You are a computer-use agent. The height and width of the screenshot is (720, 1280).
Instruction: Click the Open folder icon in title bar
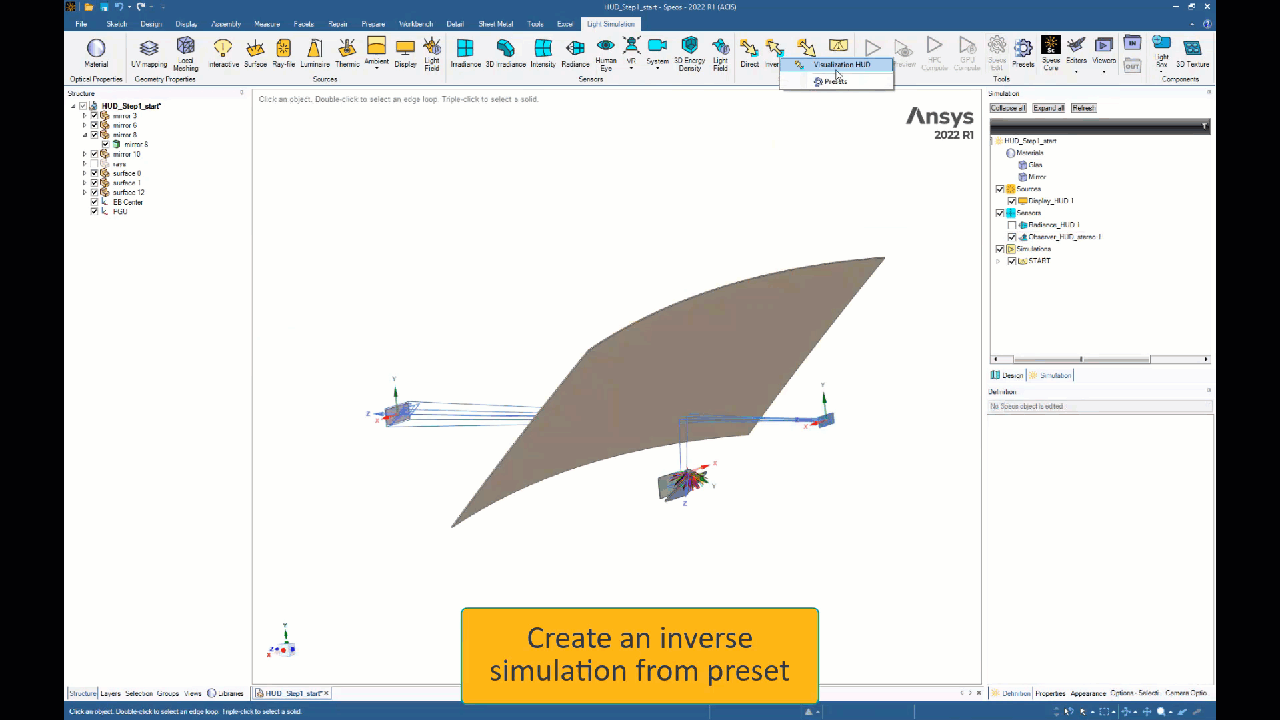tap(89, 7)
